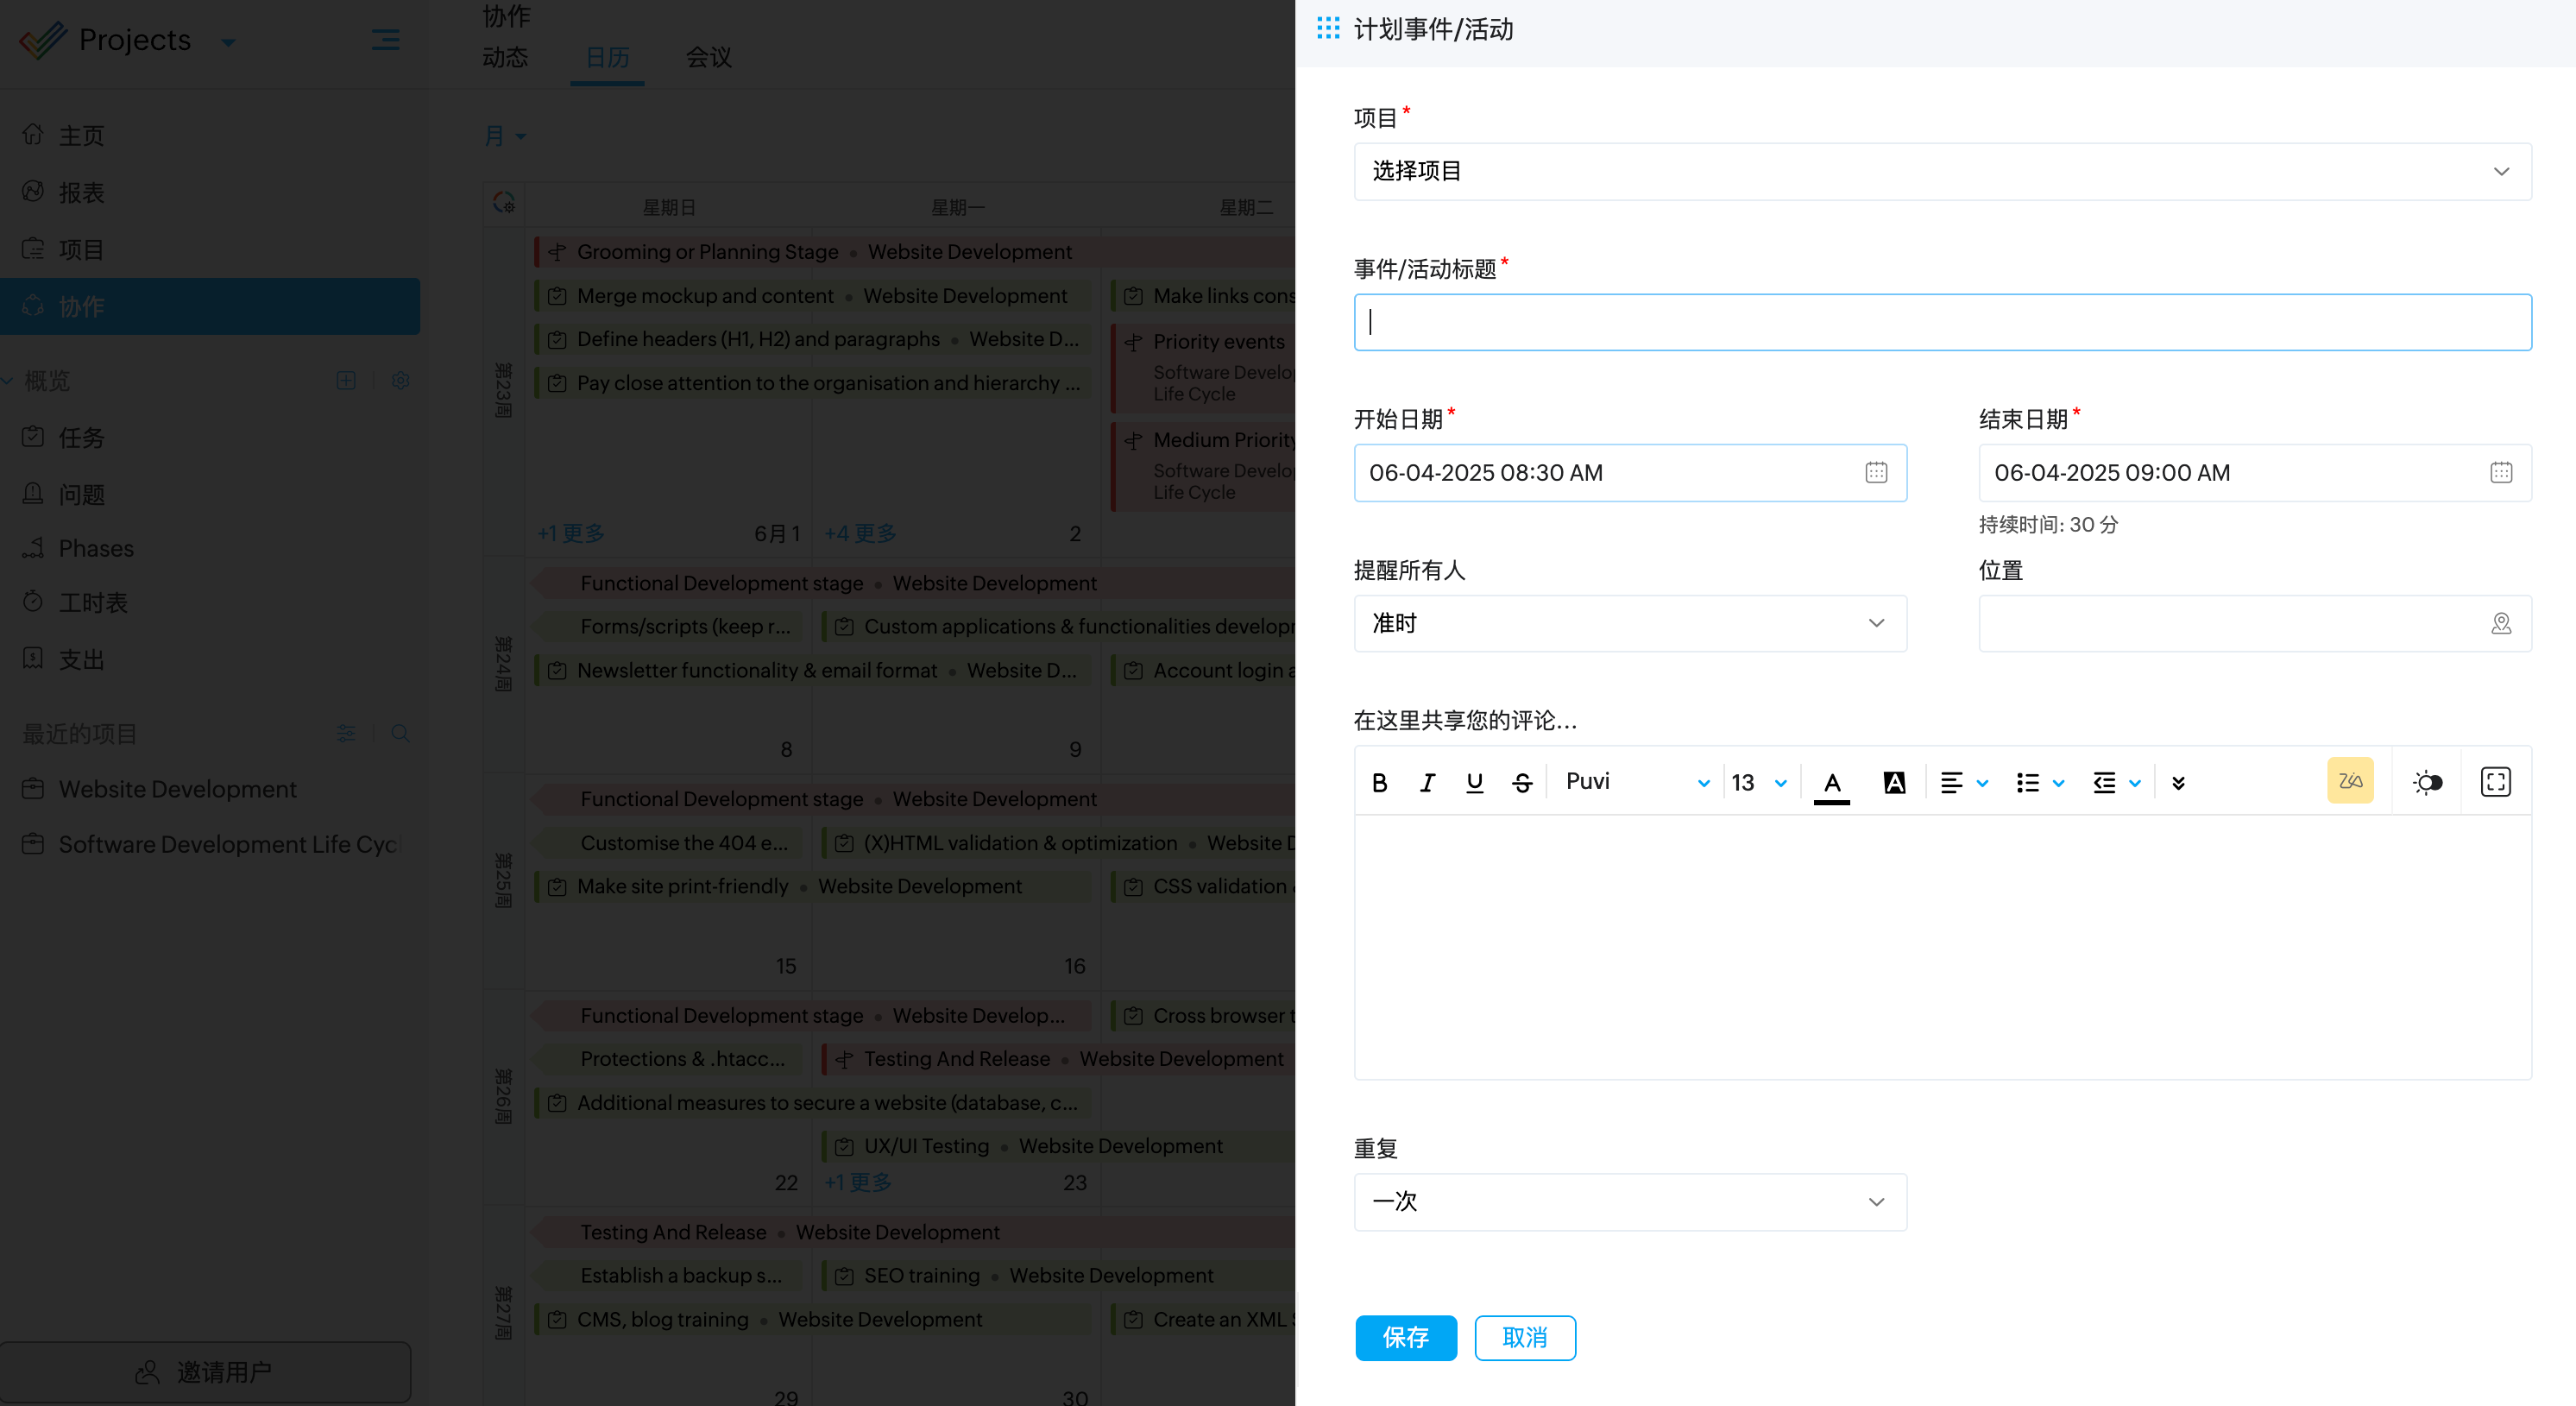The image size is (2576, 1406).
Task: Open end date calendar picker icon
Action: [x=2500, y=473]
